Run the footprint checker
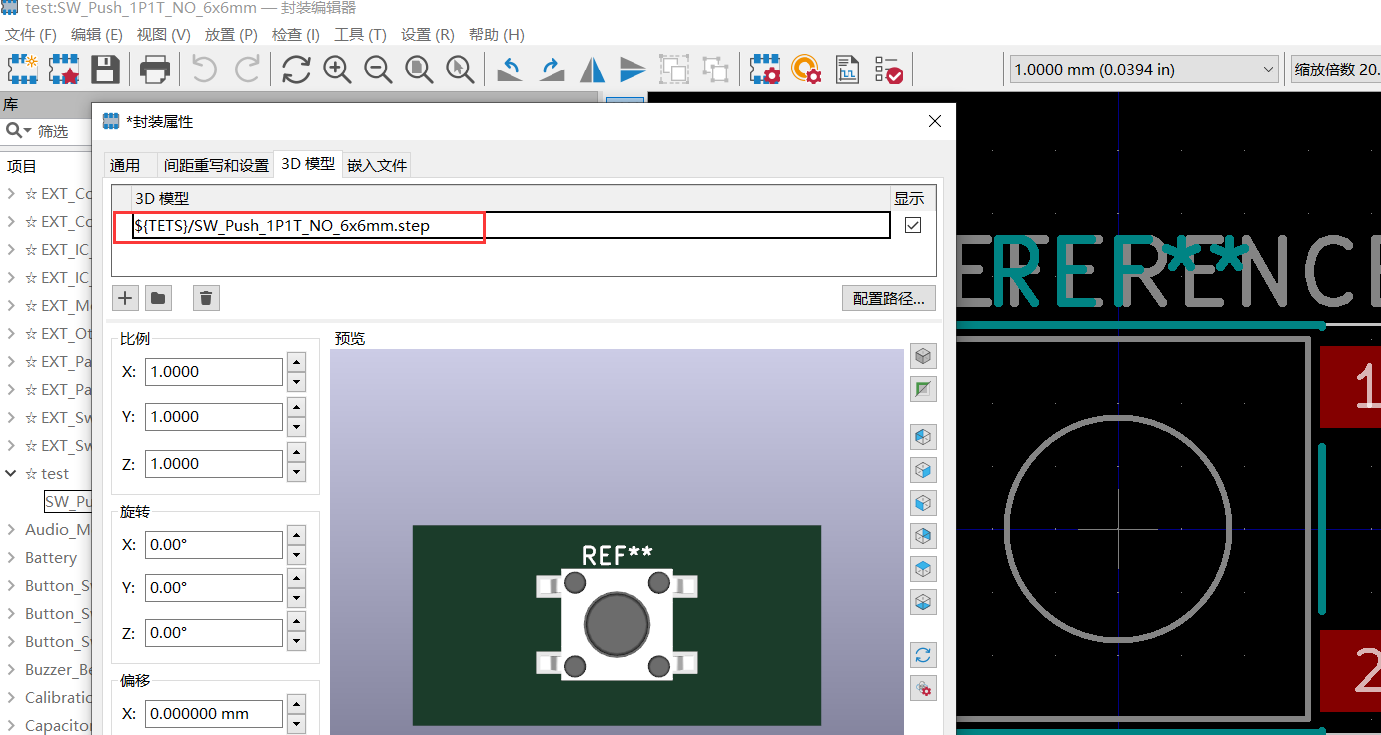The image size is (1381, 735). tap(888, 69)
